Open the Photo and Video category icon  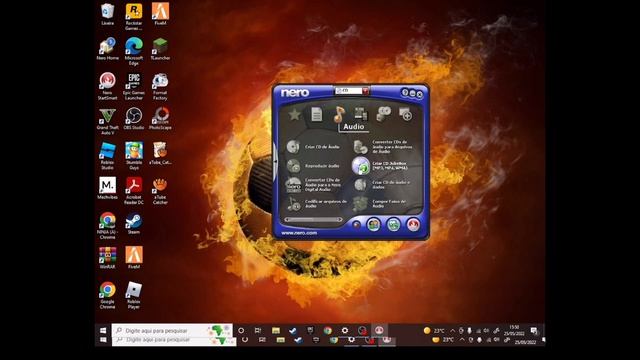pos(361,114)
